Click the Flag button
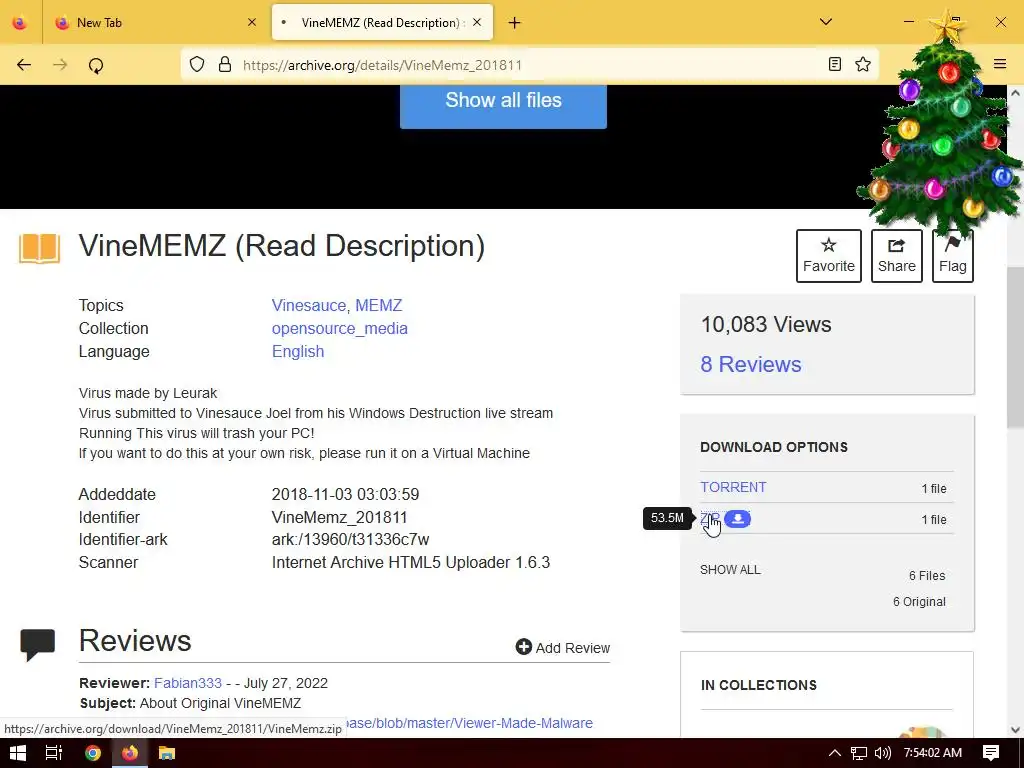The image size is (1024, 768). [953, 256]
